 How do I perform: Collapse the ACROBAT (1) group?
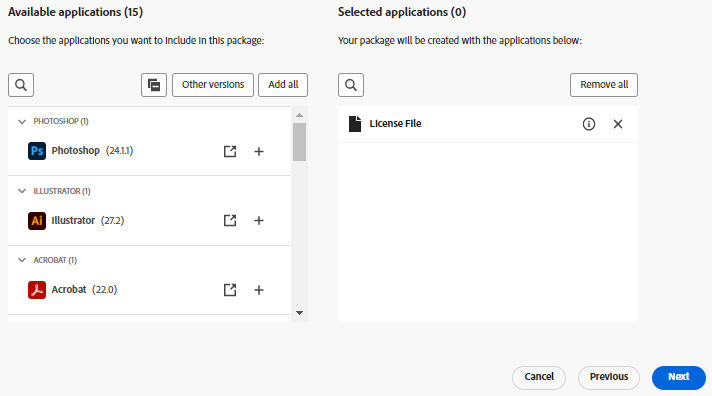coord(22,260)
